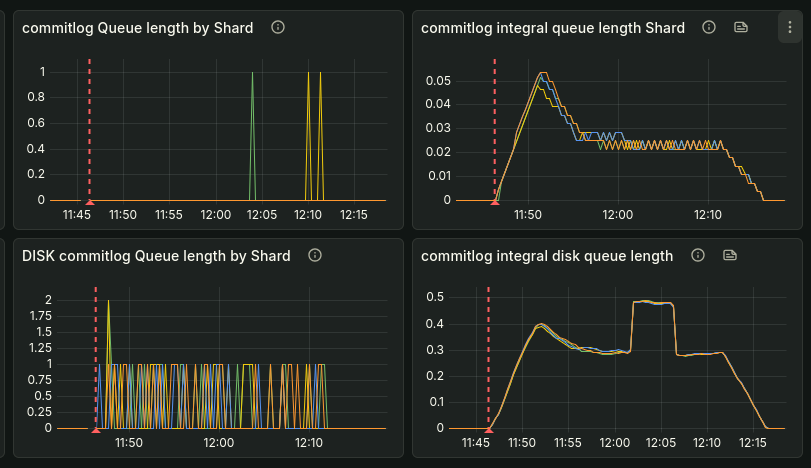Click yellow spike reaching 2 in DISK commitlog chart
Viewport: 811px width, 468px height.
108,302
